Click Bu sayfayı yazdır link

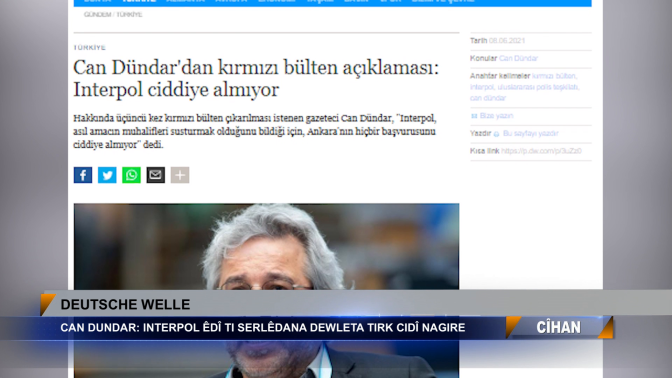[x=531, y=133]
